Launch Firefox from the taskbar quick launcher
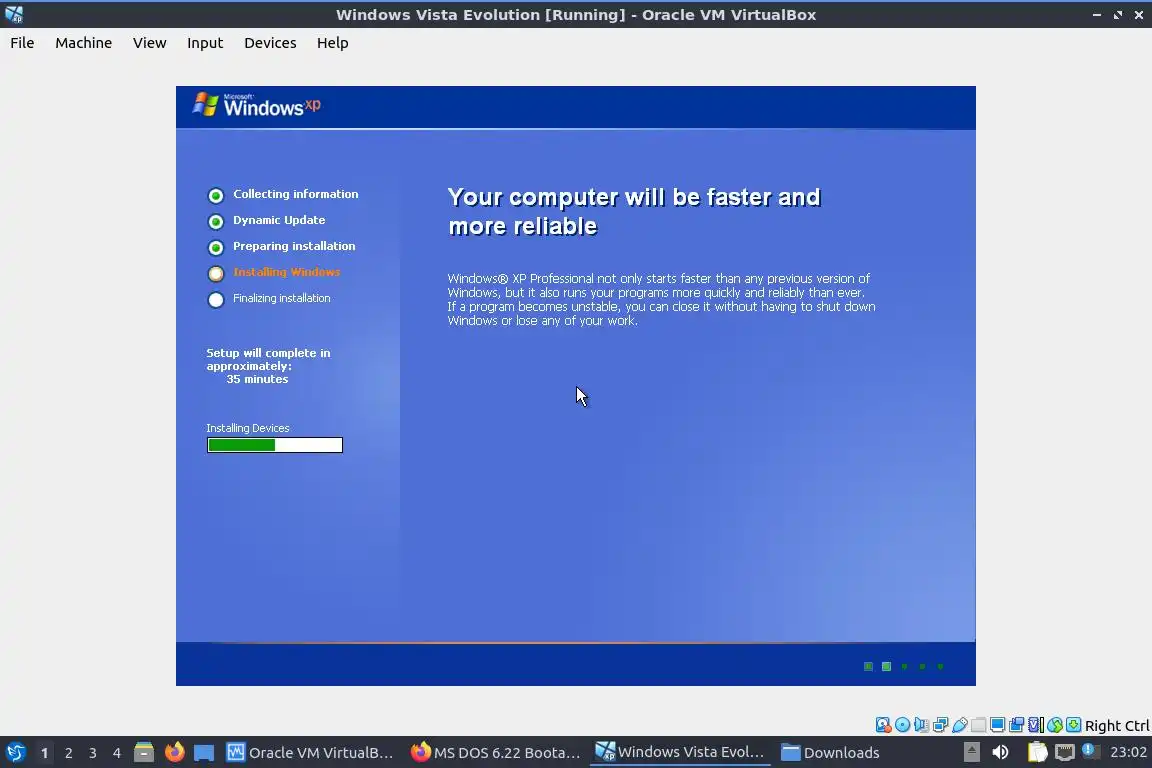The width and height of the screenshot is (1152, 768). pyautogui.click(x=174, y=753)
